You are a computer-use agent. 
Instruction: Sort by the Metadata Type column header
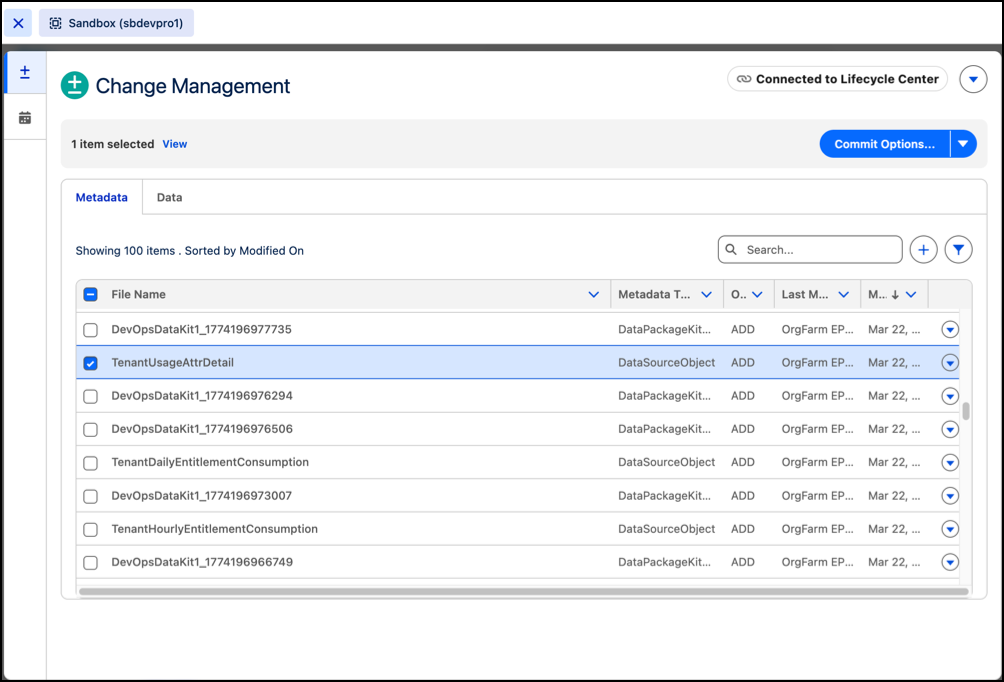(654, 295)
